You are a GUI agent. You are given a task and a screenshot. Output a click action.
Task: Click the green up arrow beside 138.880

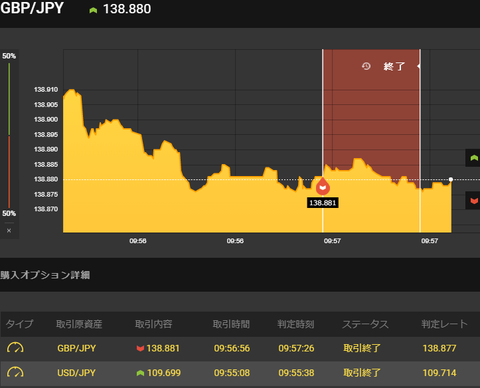pyautogui.click(x=93, y=10)
